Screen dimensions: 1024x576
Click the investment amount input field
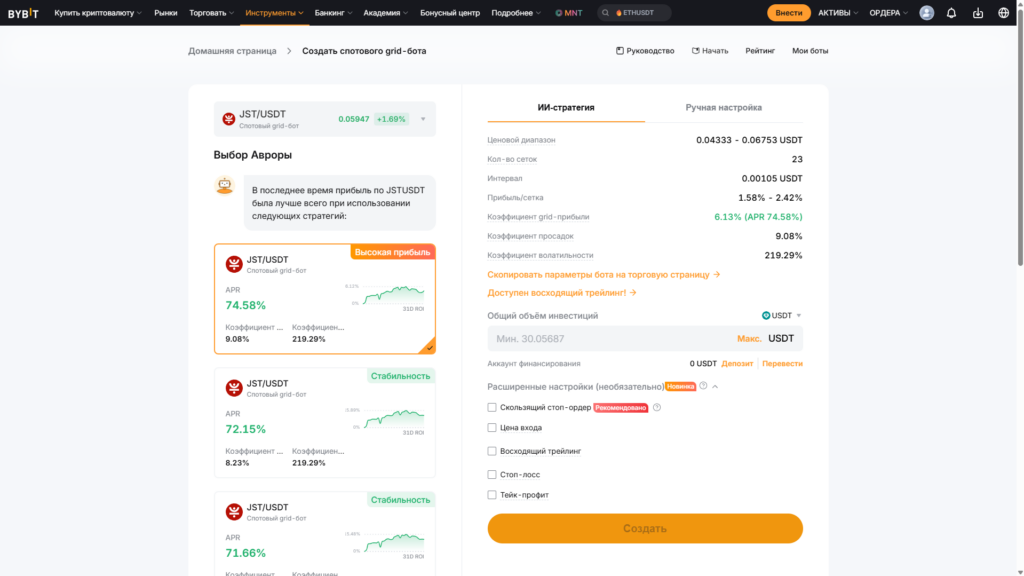click(x=600, y=338)
